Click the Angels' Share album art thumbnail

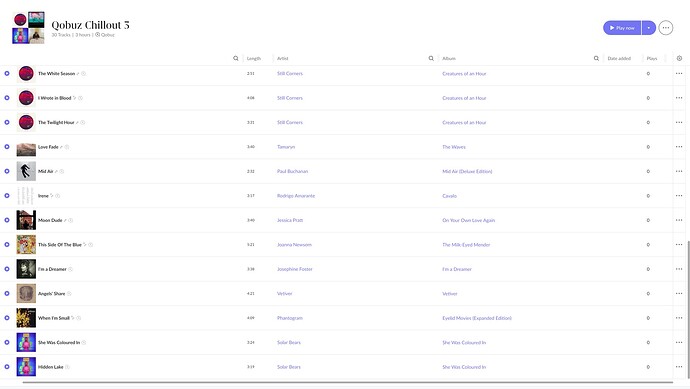[x=26, y=293]
